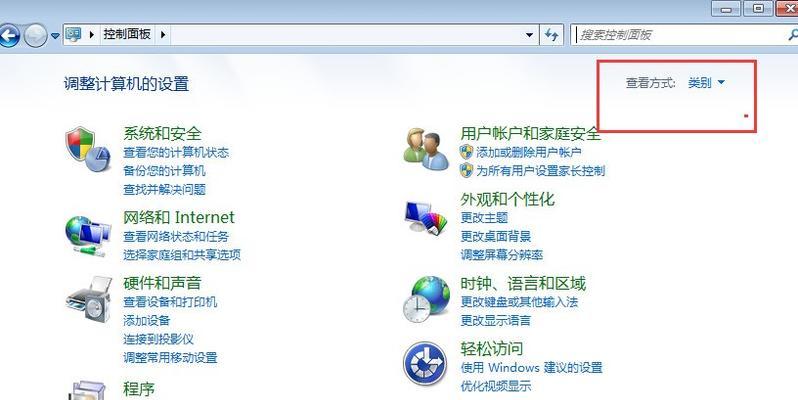Focus the 搜索控制面板 search box
The image size is (798, 400).
pyautogui.click(x=681, y=35)
